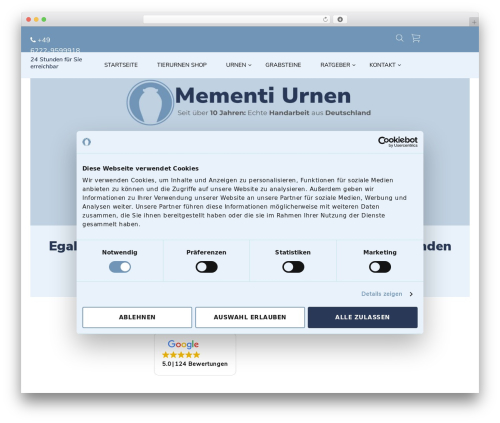
Task: Enable the Statistiken cookie switch
Action: (x=293, y=267)
